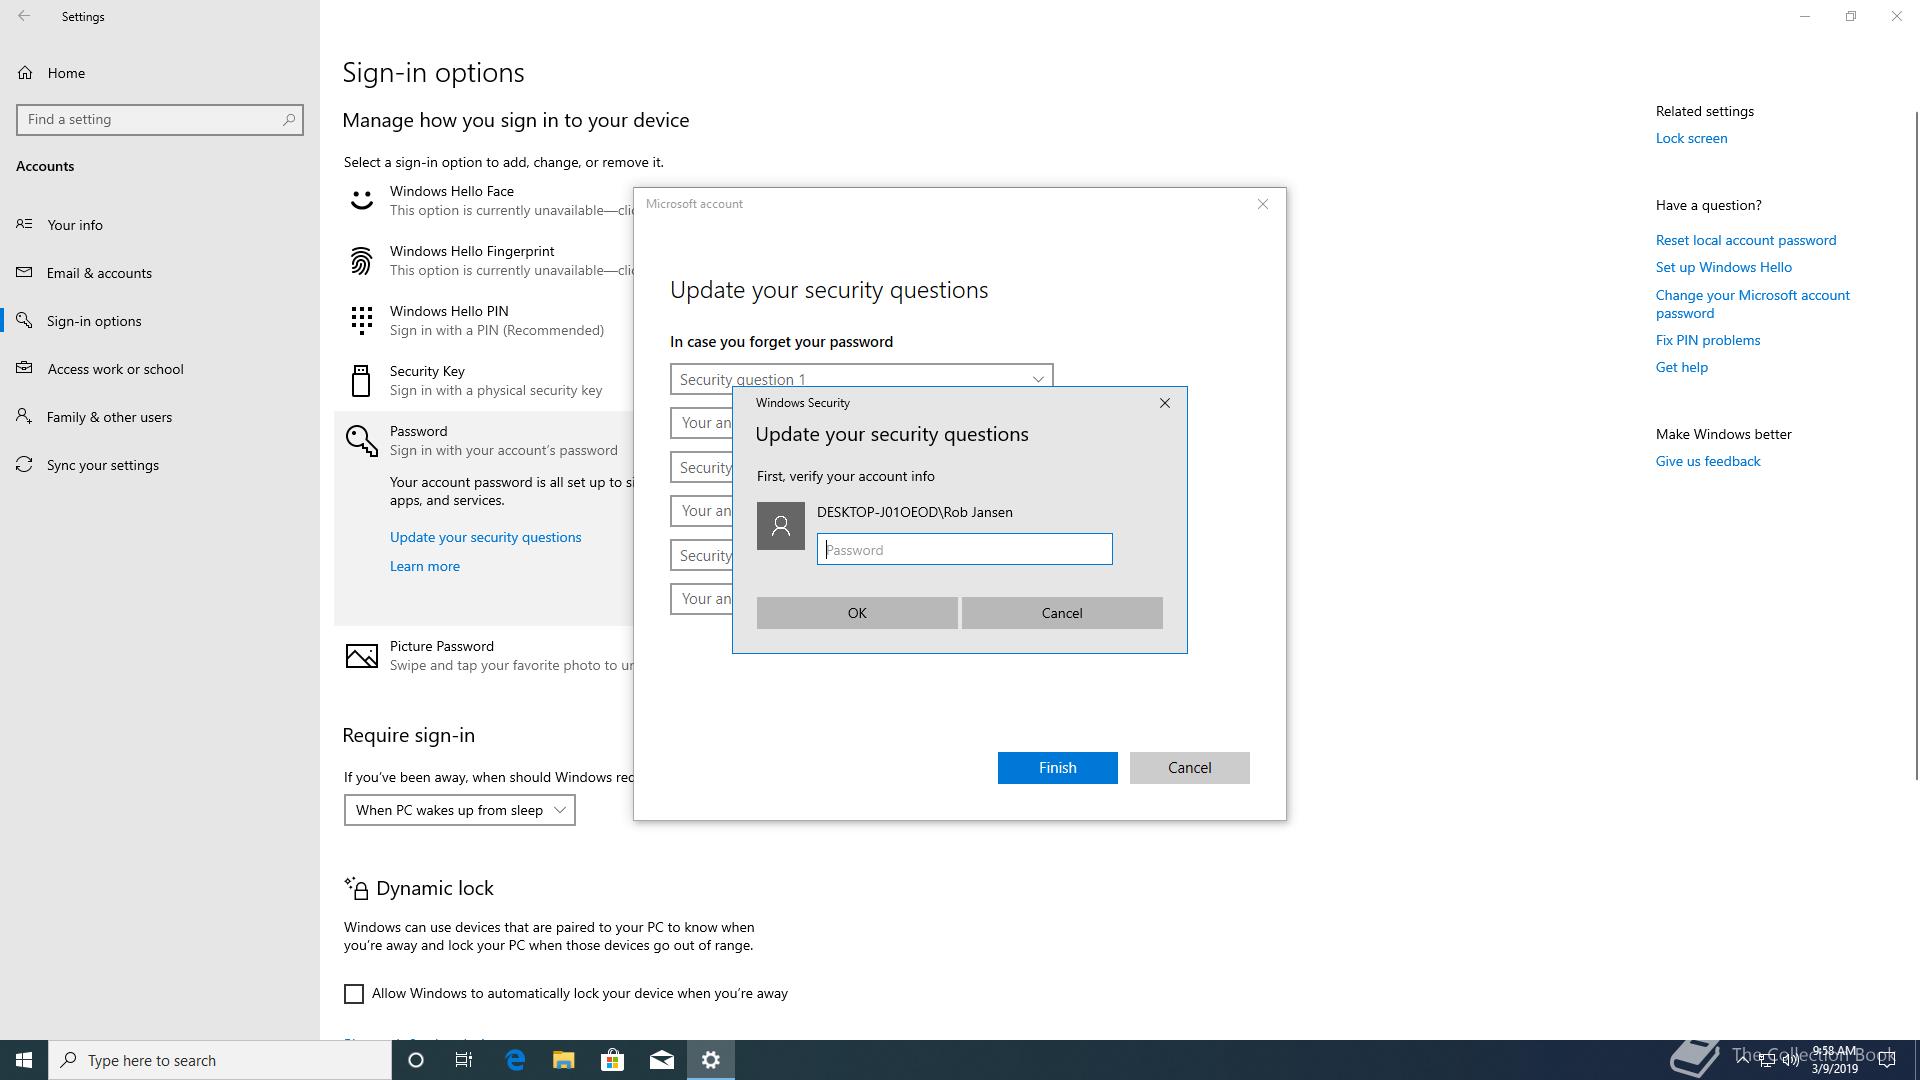Open the Get help link
Viewport: 1920px width, 1080px height.
click(x=1682, y=367)
